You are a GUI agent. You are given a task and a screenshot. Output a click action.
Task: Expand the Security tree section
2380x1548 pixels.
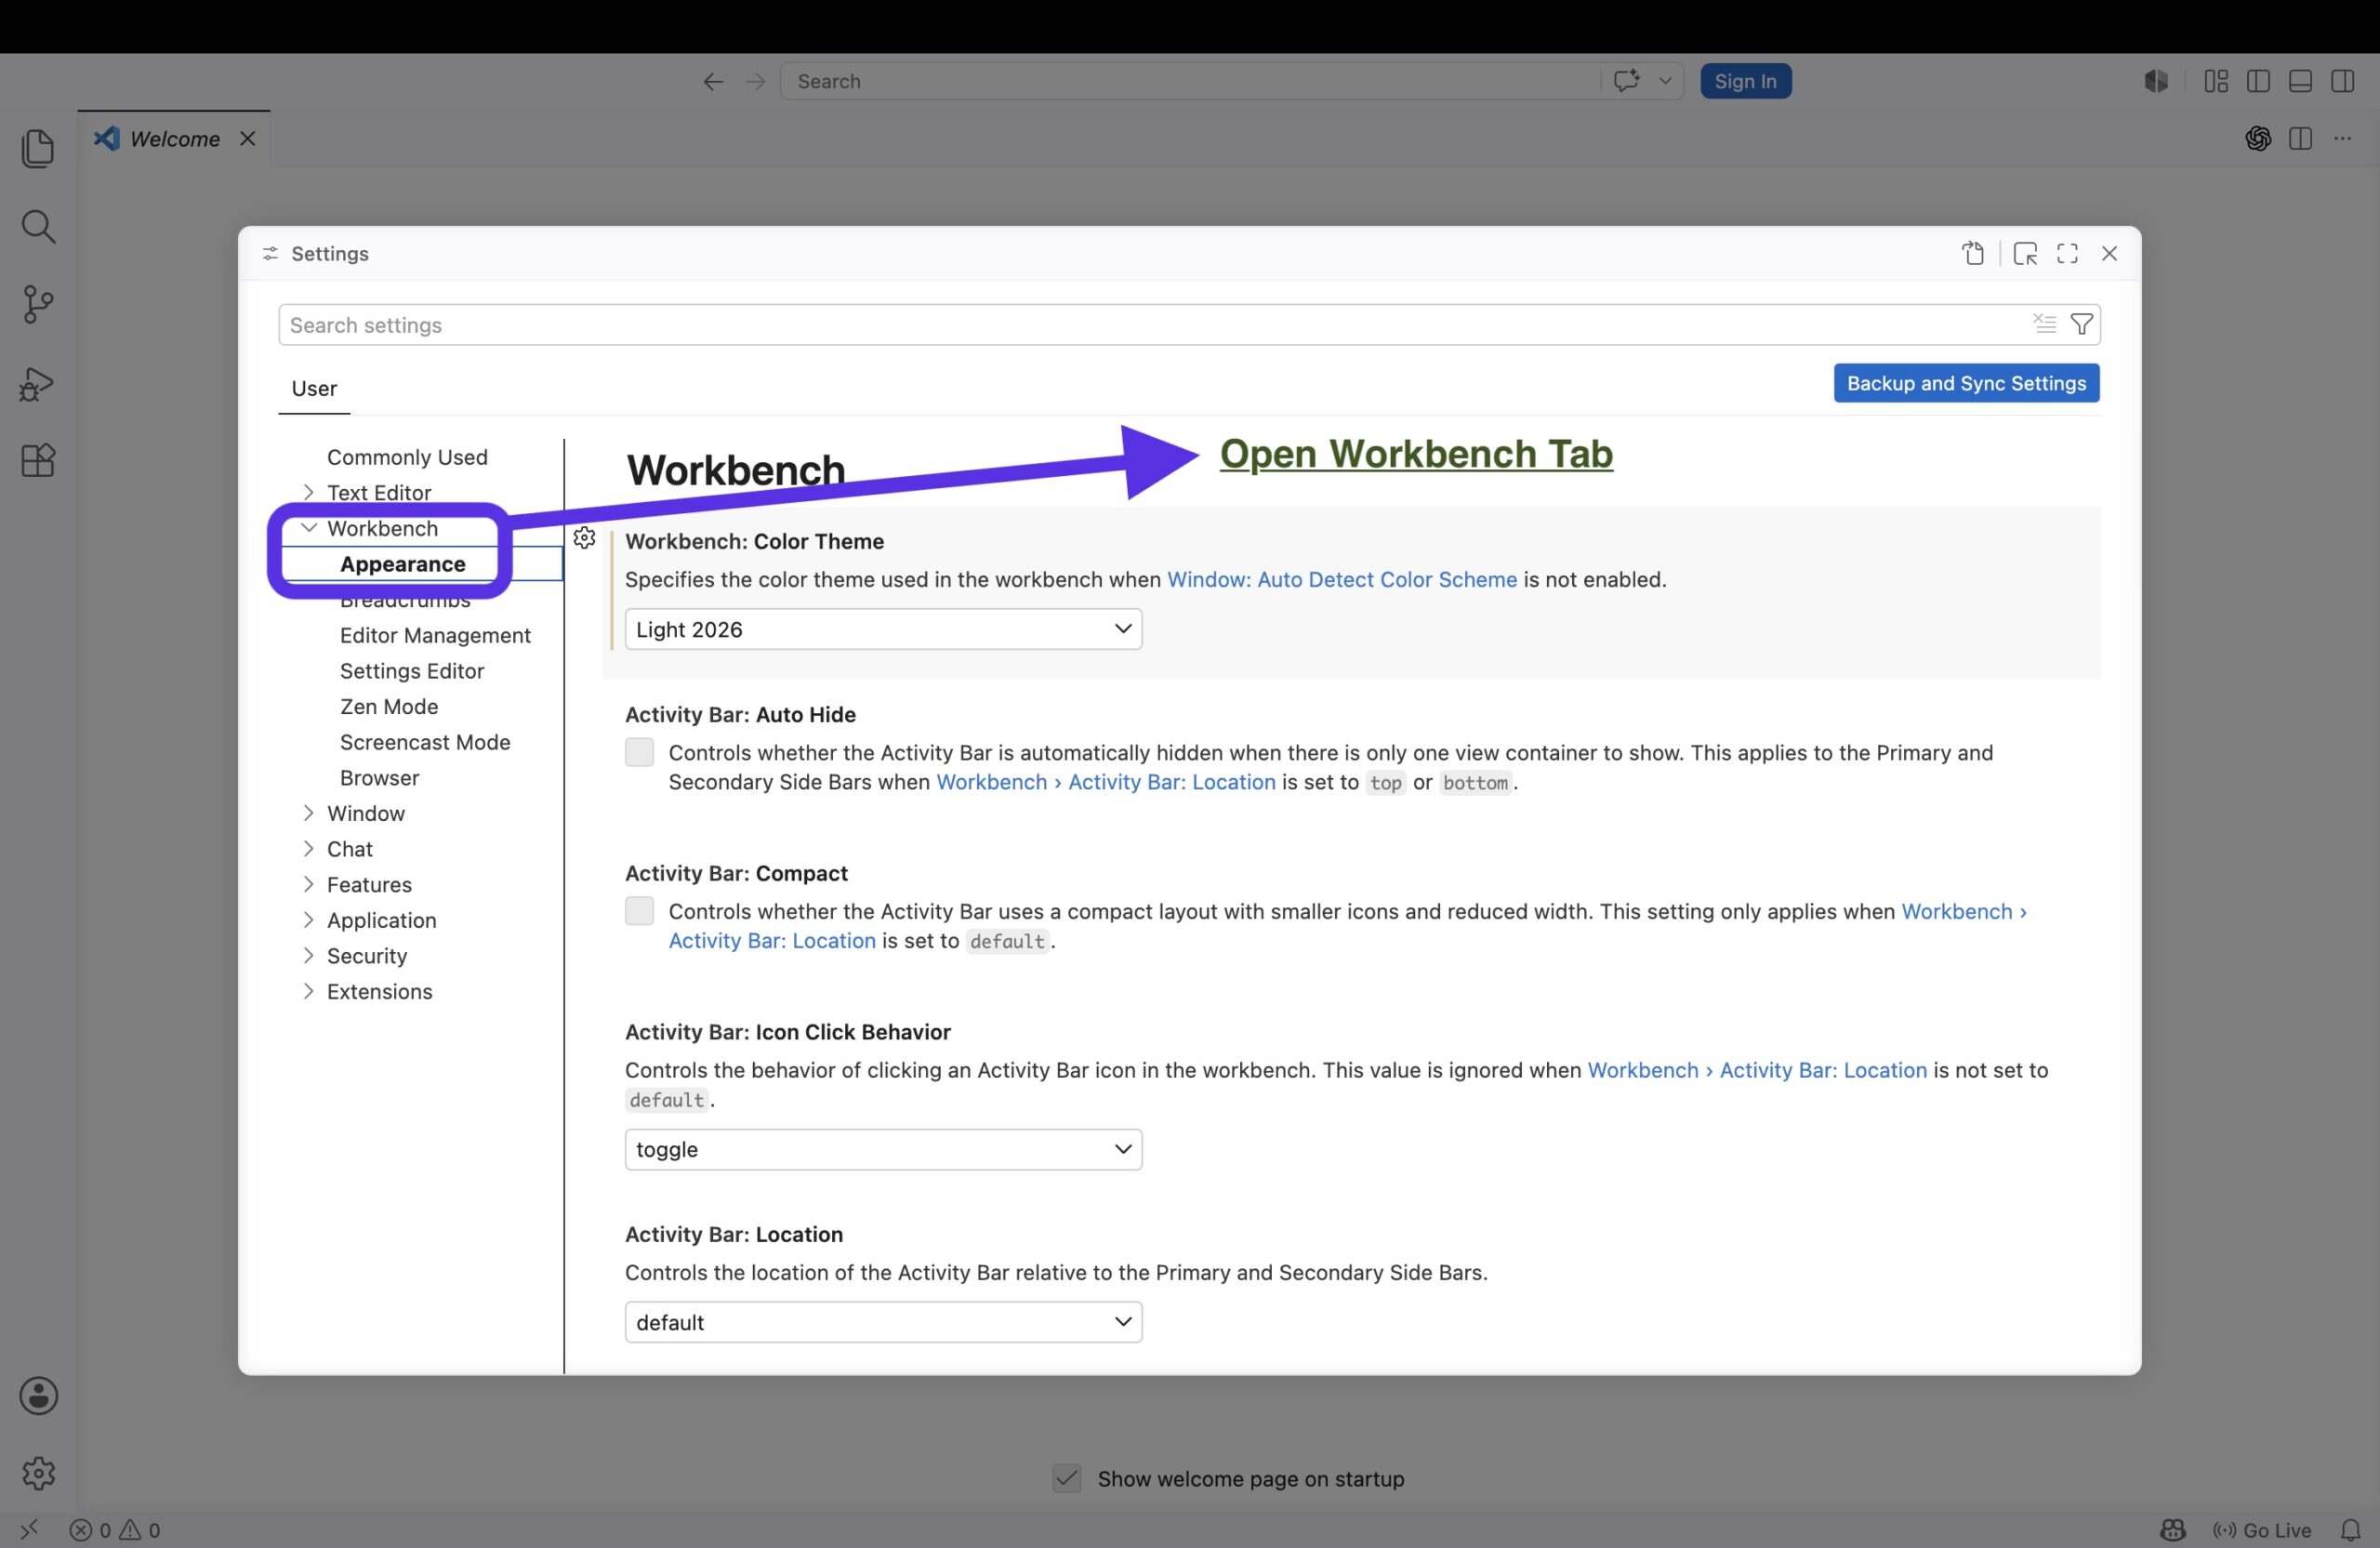[308, 956]
